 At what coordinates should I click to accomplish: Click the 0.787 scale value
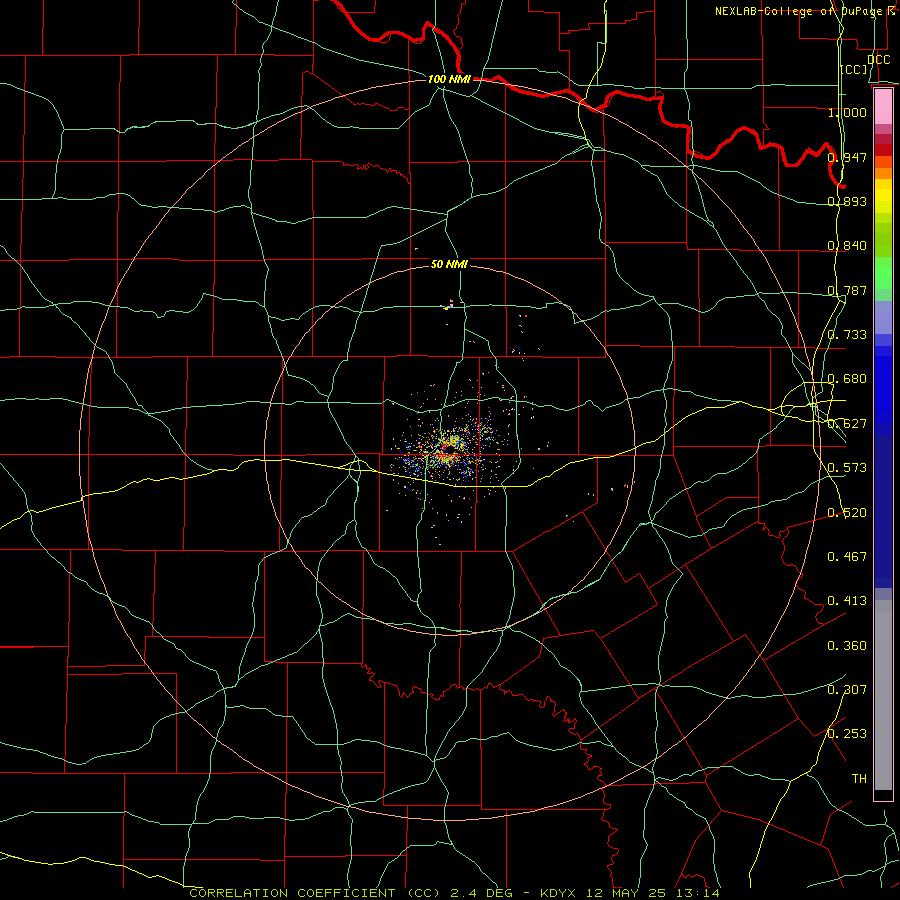847,290
